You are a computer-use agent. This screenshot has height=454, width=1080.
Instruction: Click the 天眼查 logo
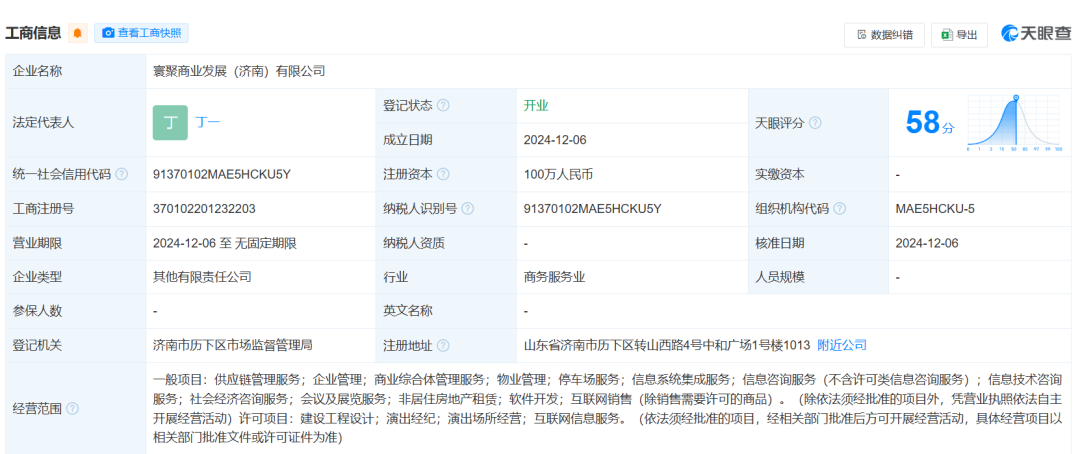1037,33
